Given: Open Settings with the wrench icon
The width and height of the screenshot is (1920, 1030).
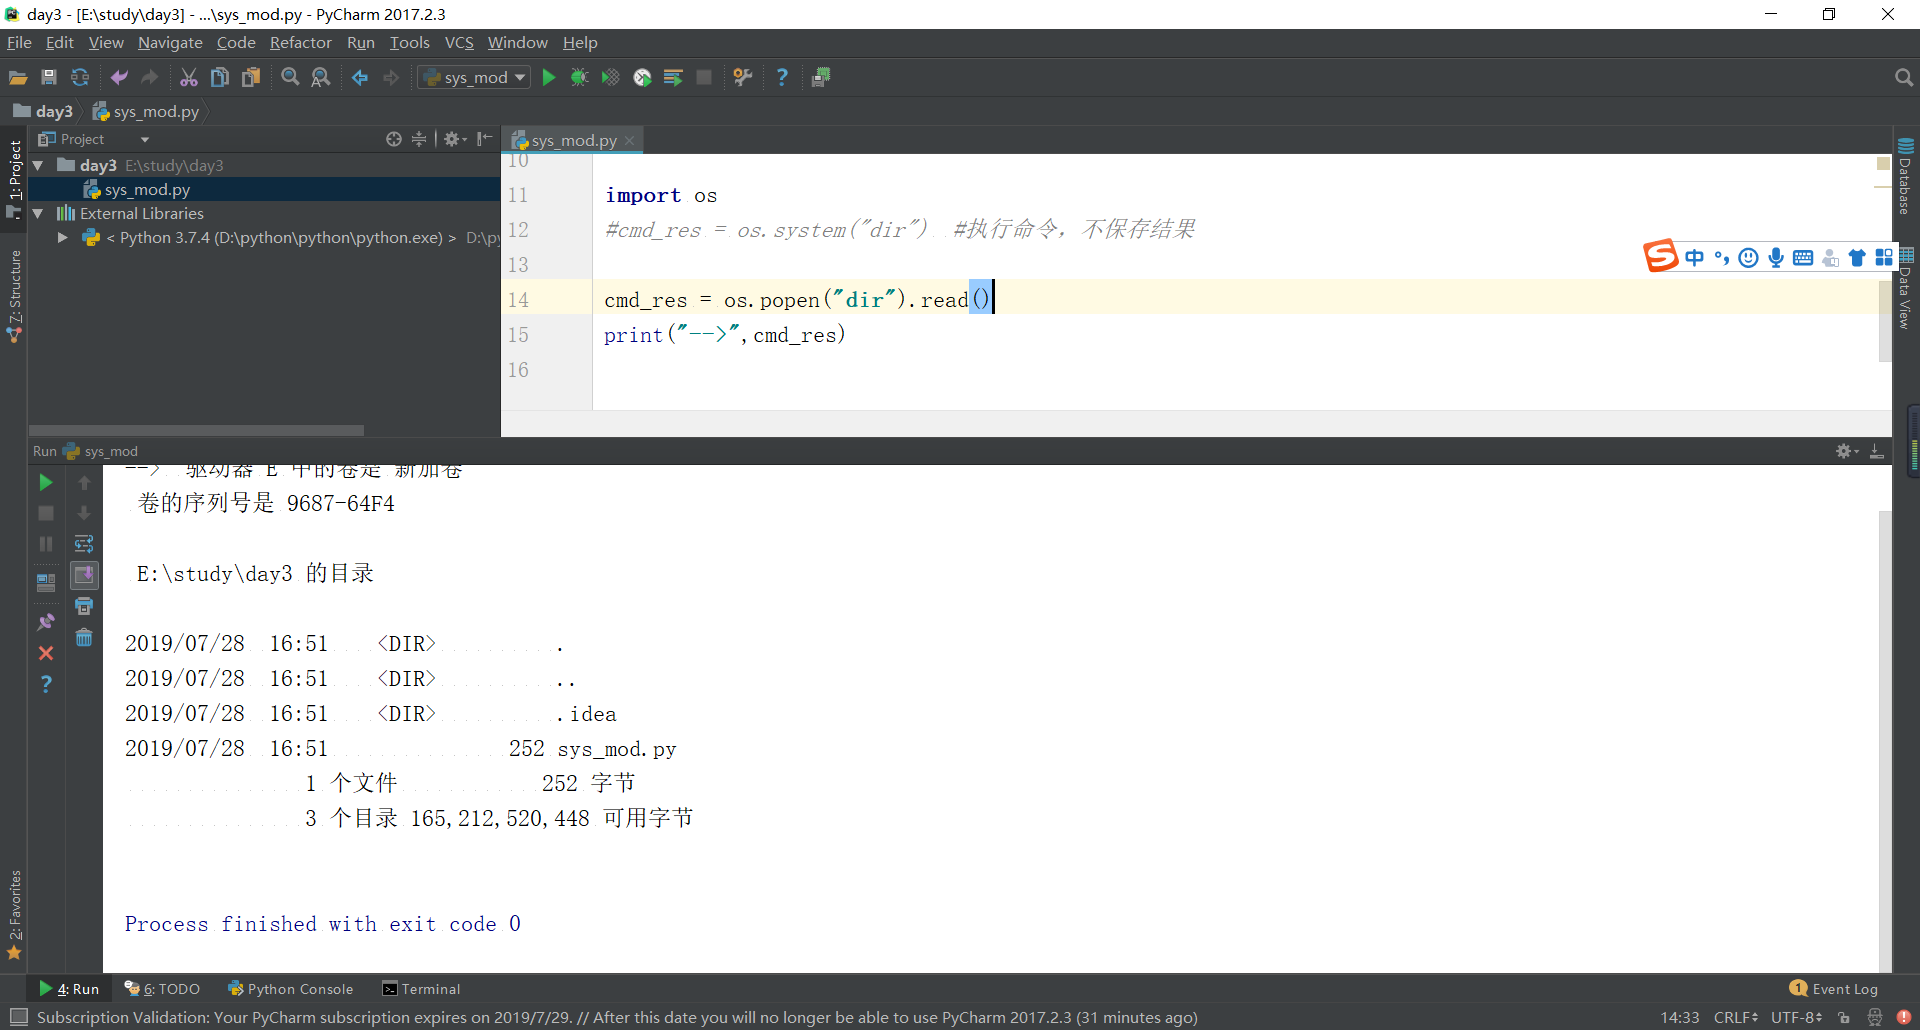Looking at the screenshot, I should point(743,77).
